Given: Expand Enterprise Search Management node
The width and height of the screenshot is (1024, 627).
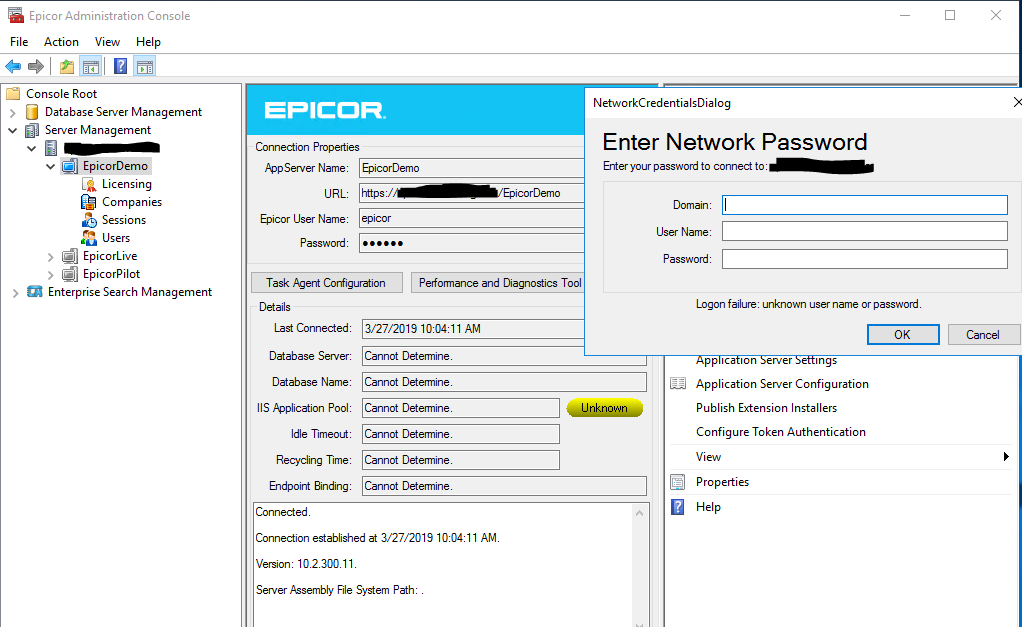Looking at the screenshot, I should tap(15, 293).
